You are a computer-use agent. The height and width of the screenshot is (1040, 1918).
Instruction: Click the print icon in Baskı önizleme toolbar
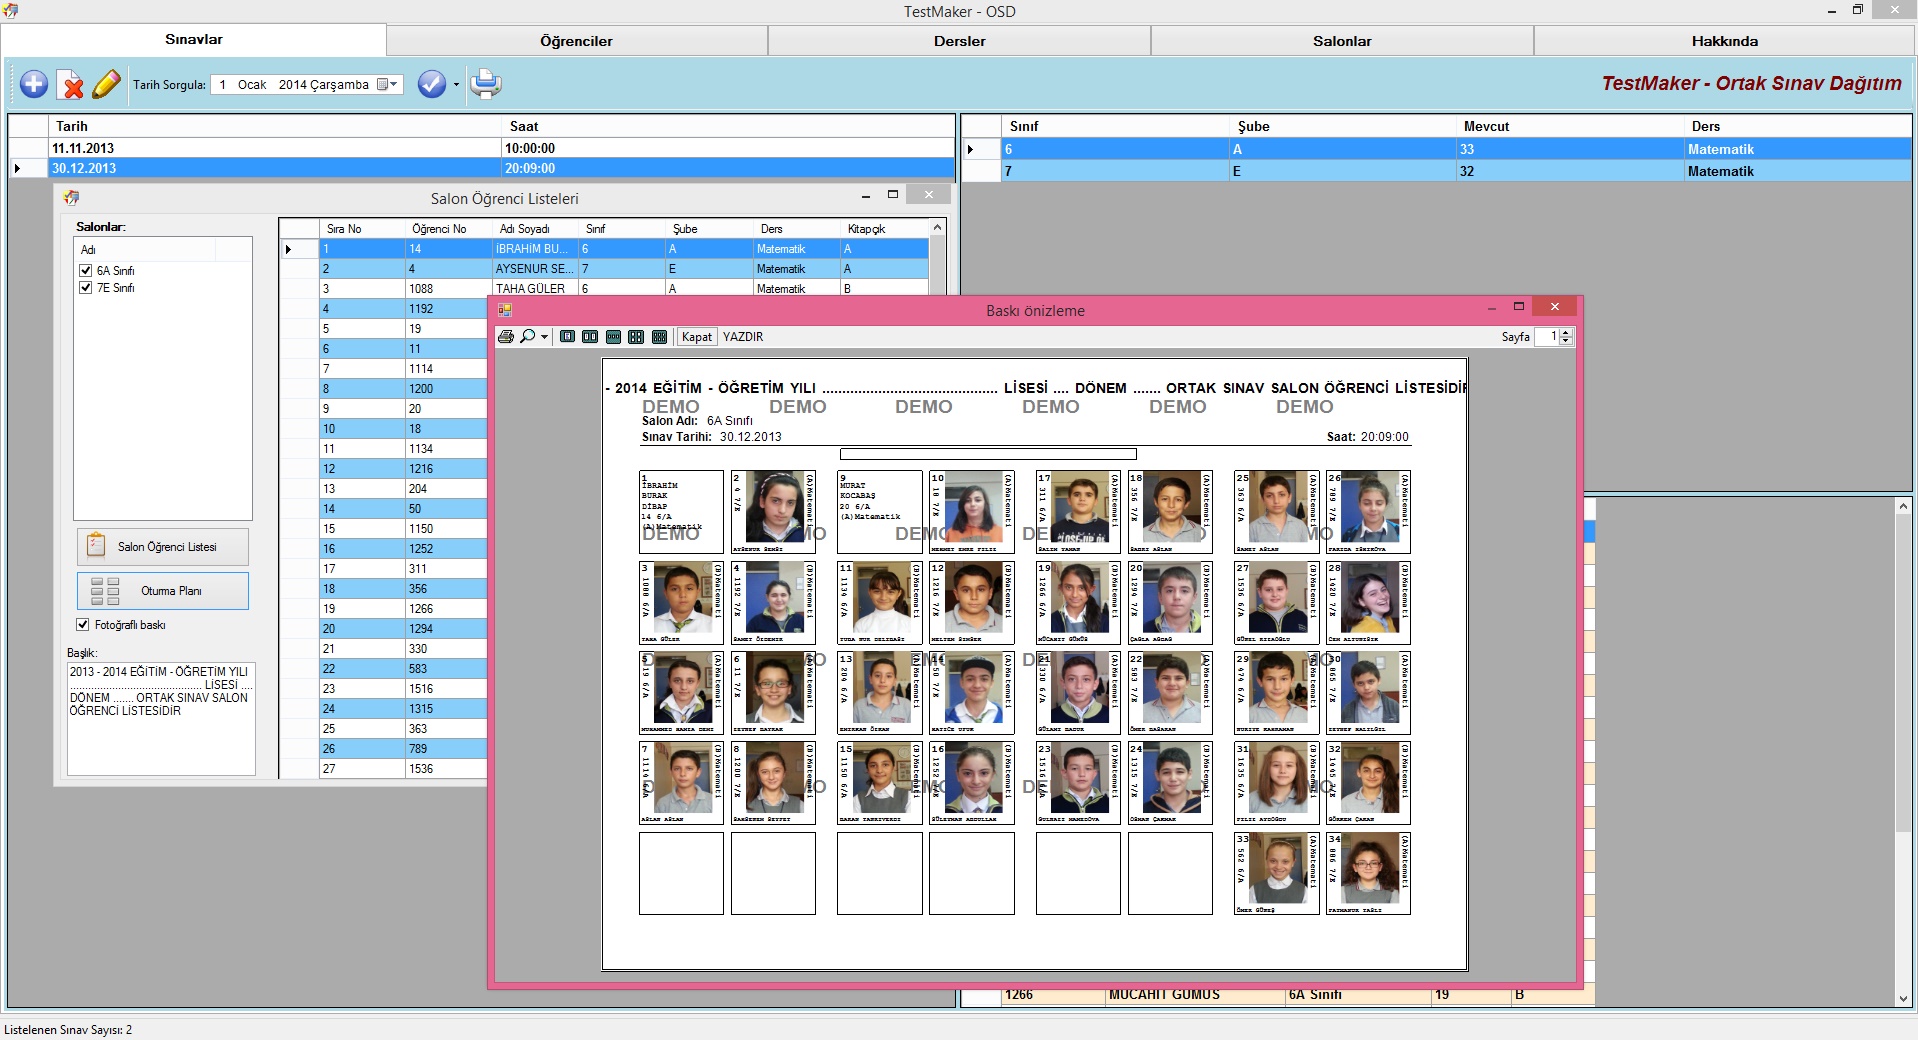pos(506,337)
